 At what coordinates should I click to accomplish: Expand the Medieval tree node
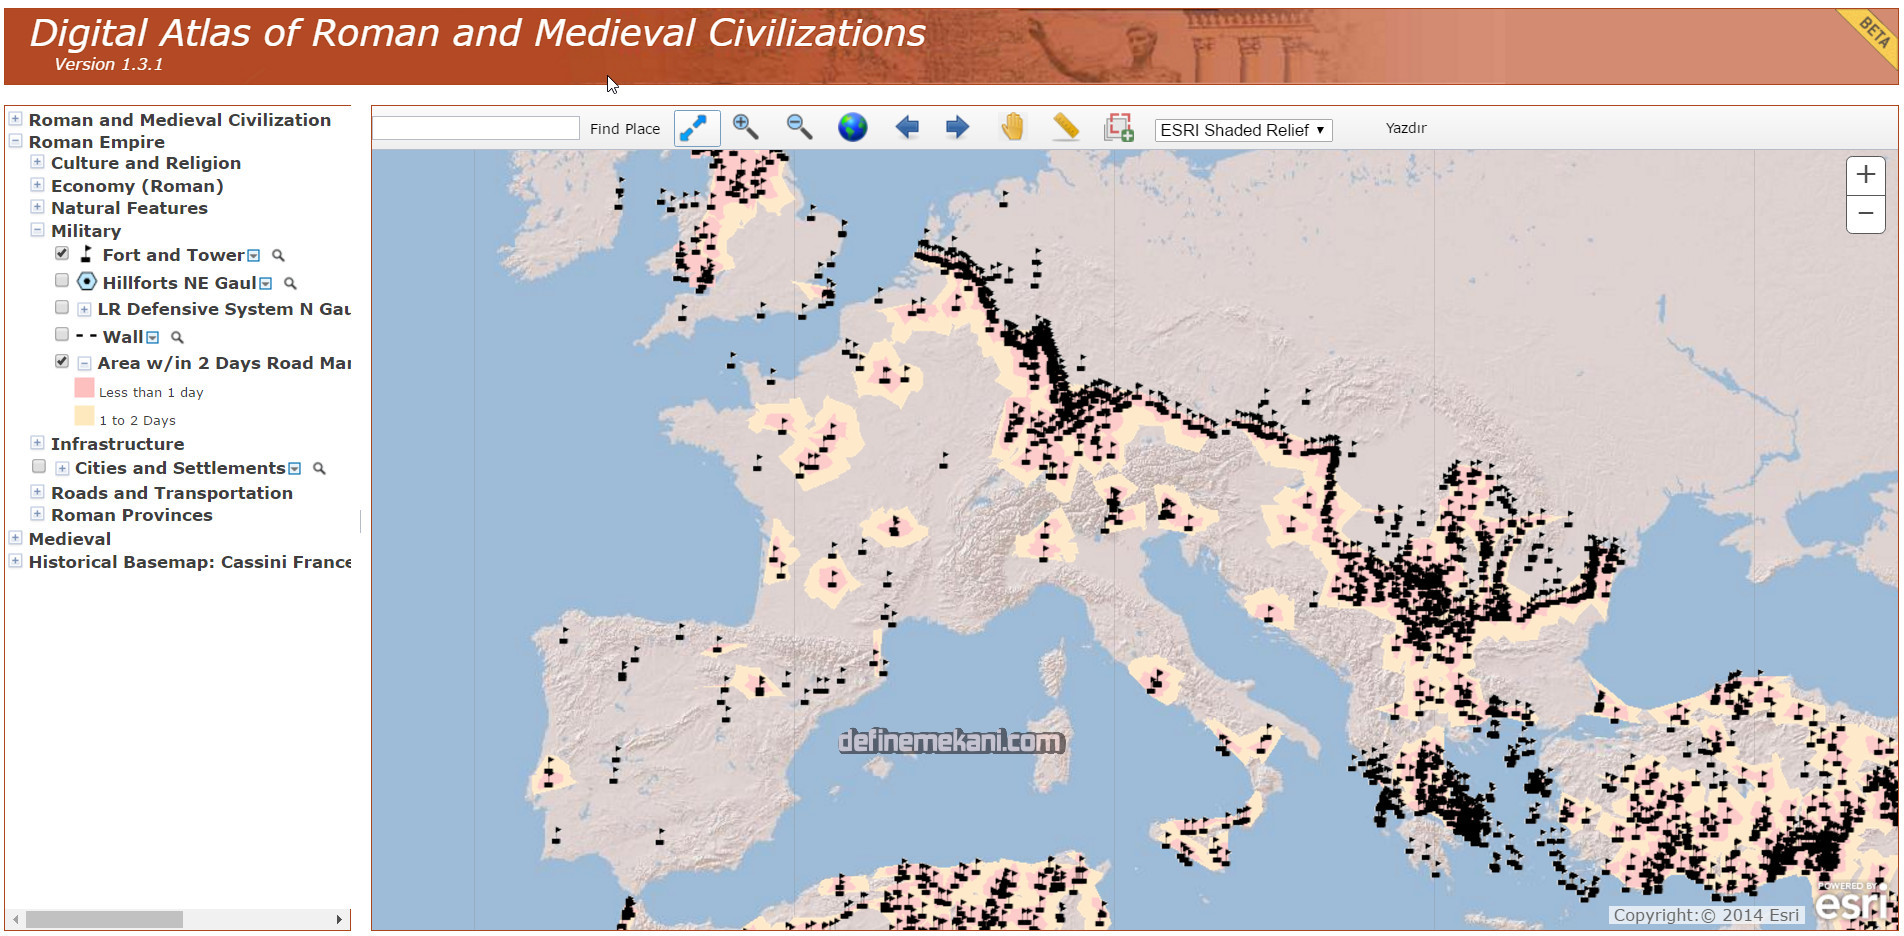[15, 538]
